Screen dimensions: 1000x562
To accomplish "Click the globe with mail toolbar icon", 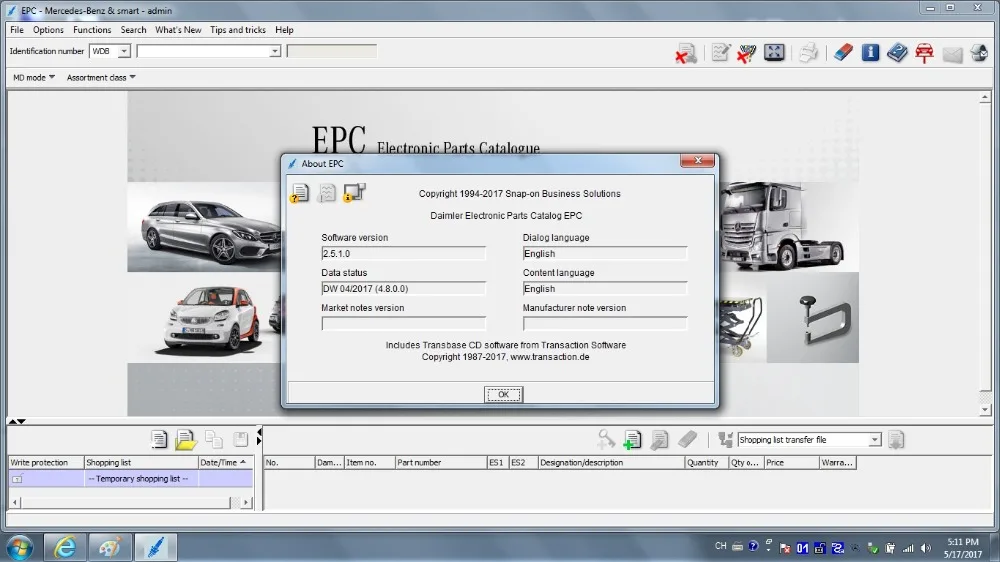I will pos(979,52).
